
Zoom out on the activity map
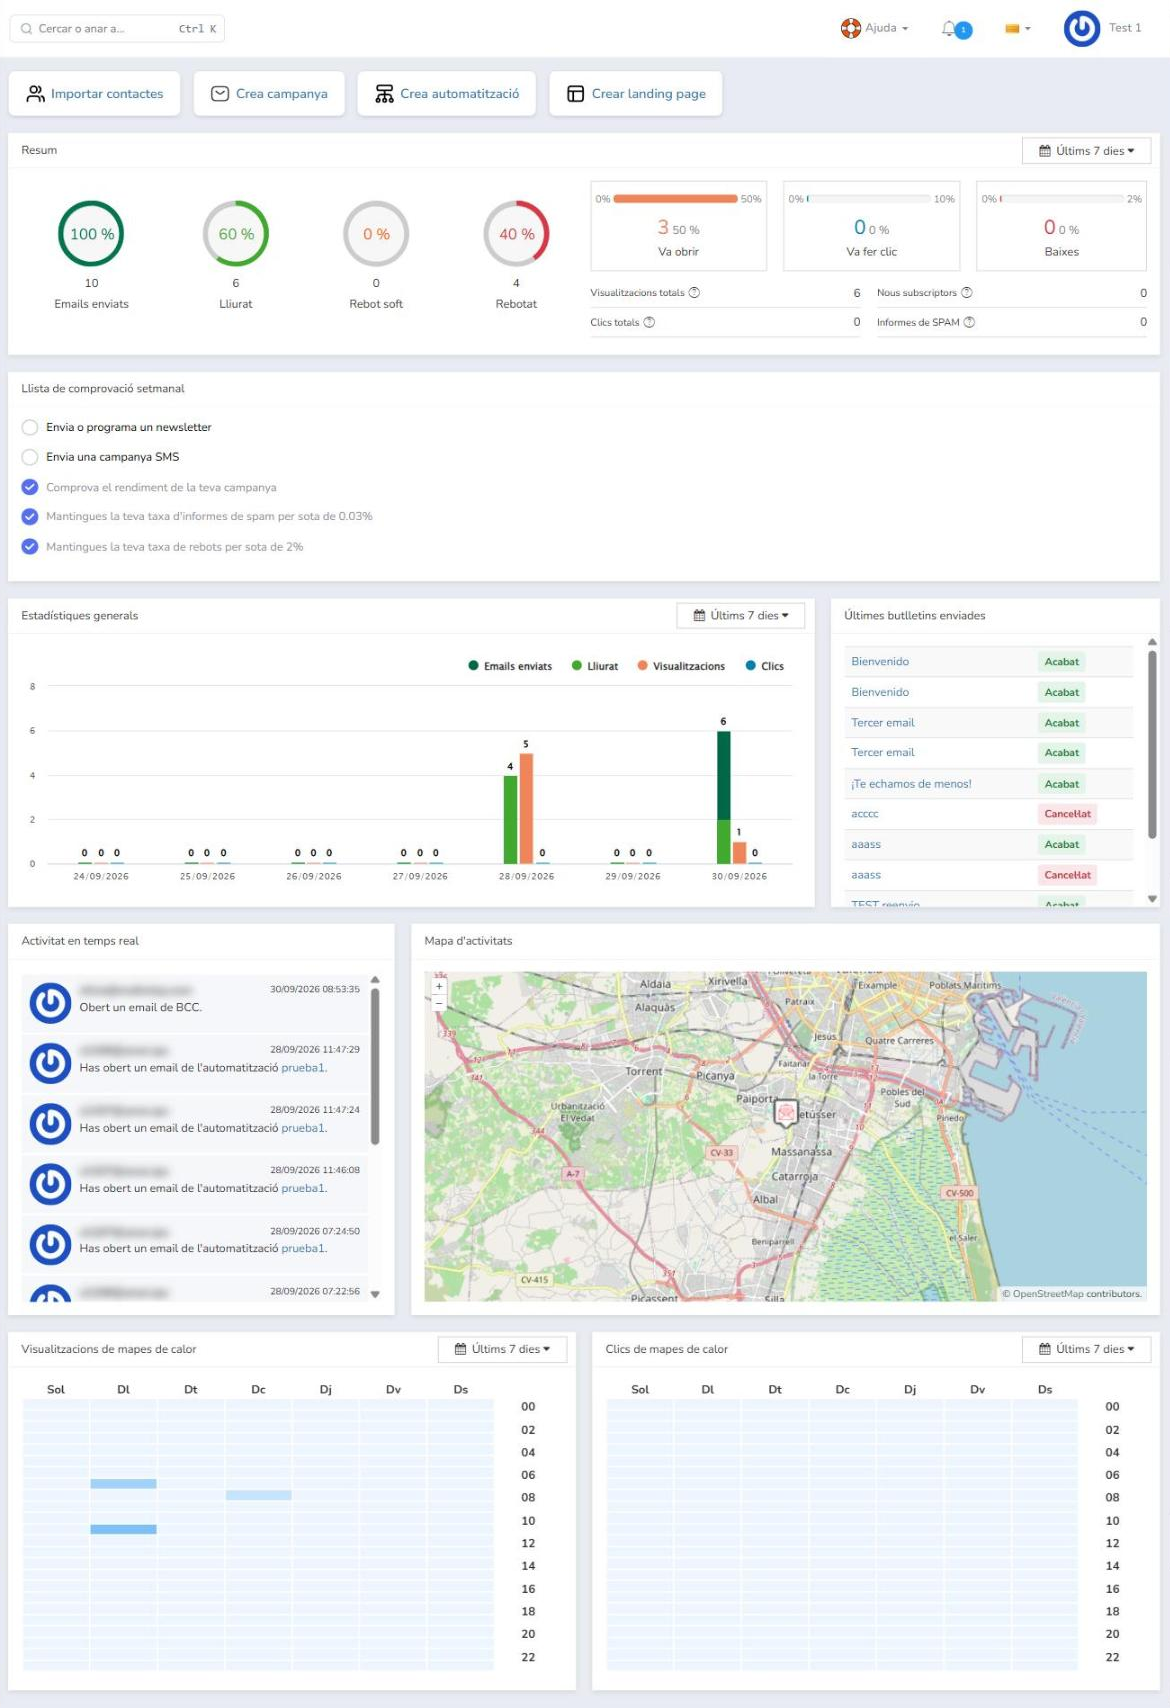(x=438, y=1002)
